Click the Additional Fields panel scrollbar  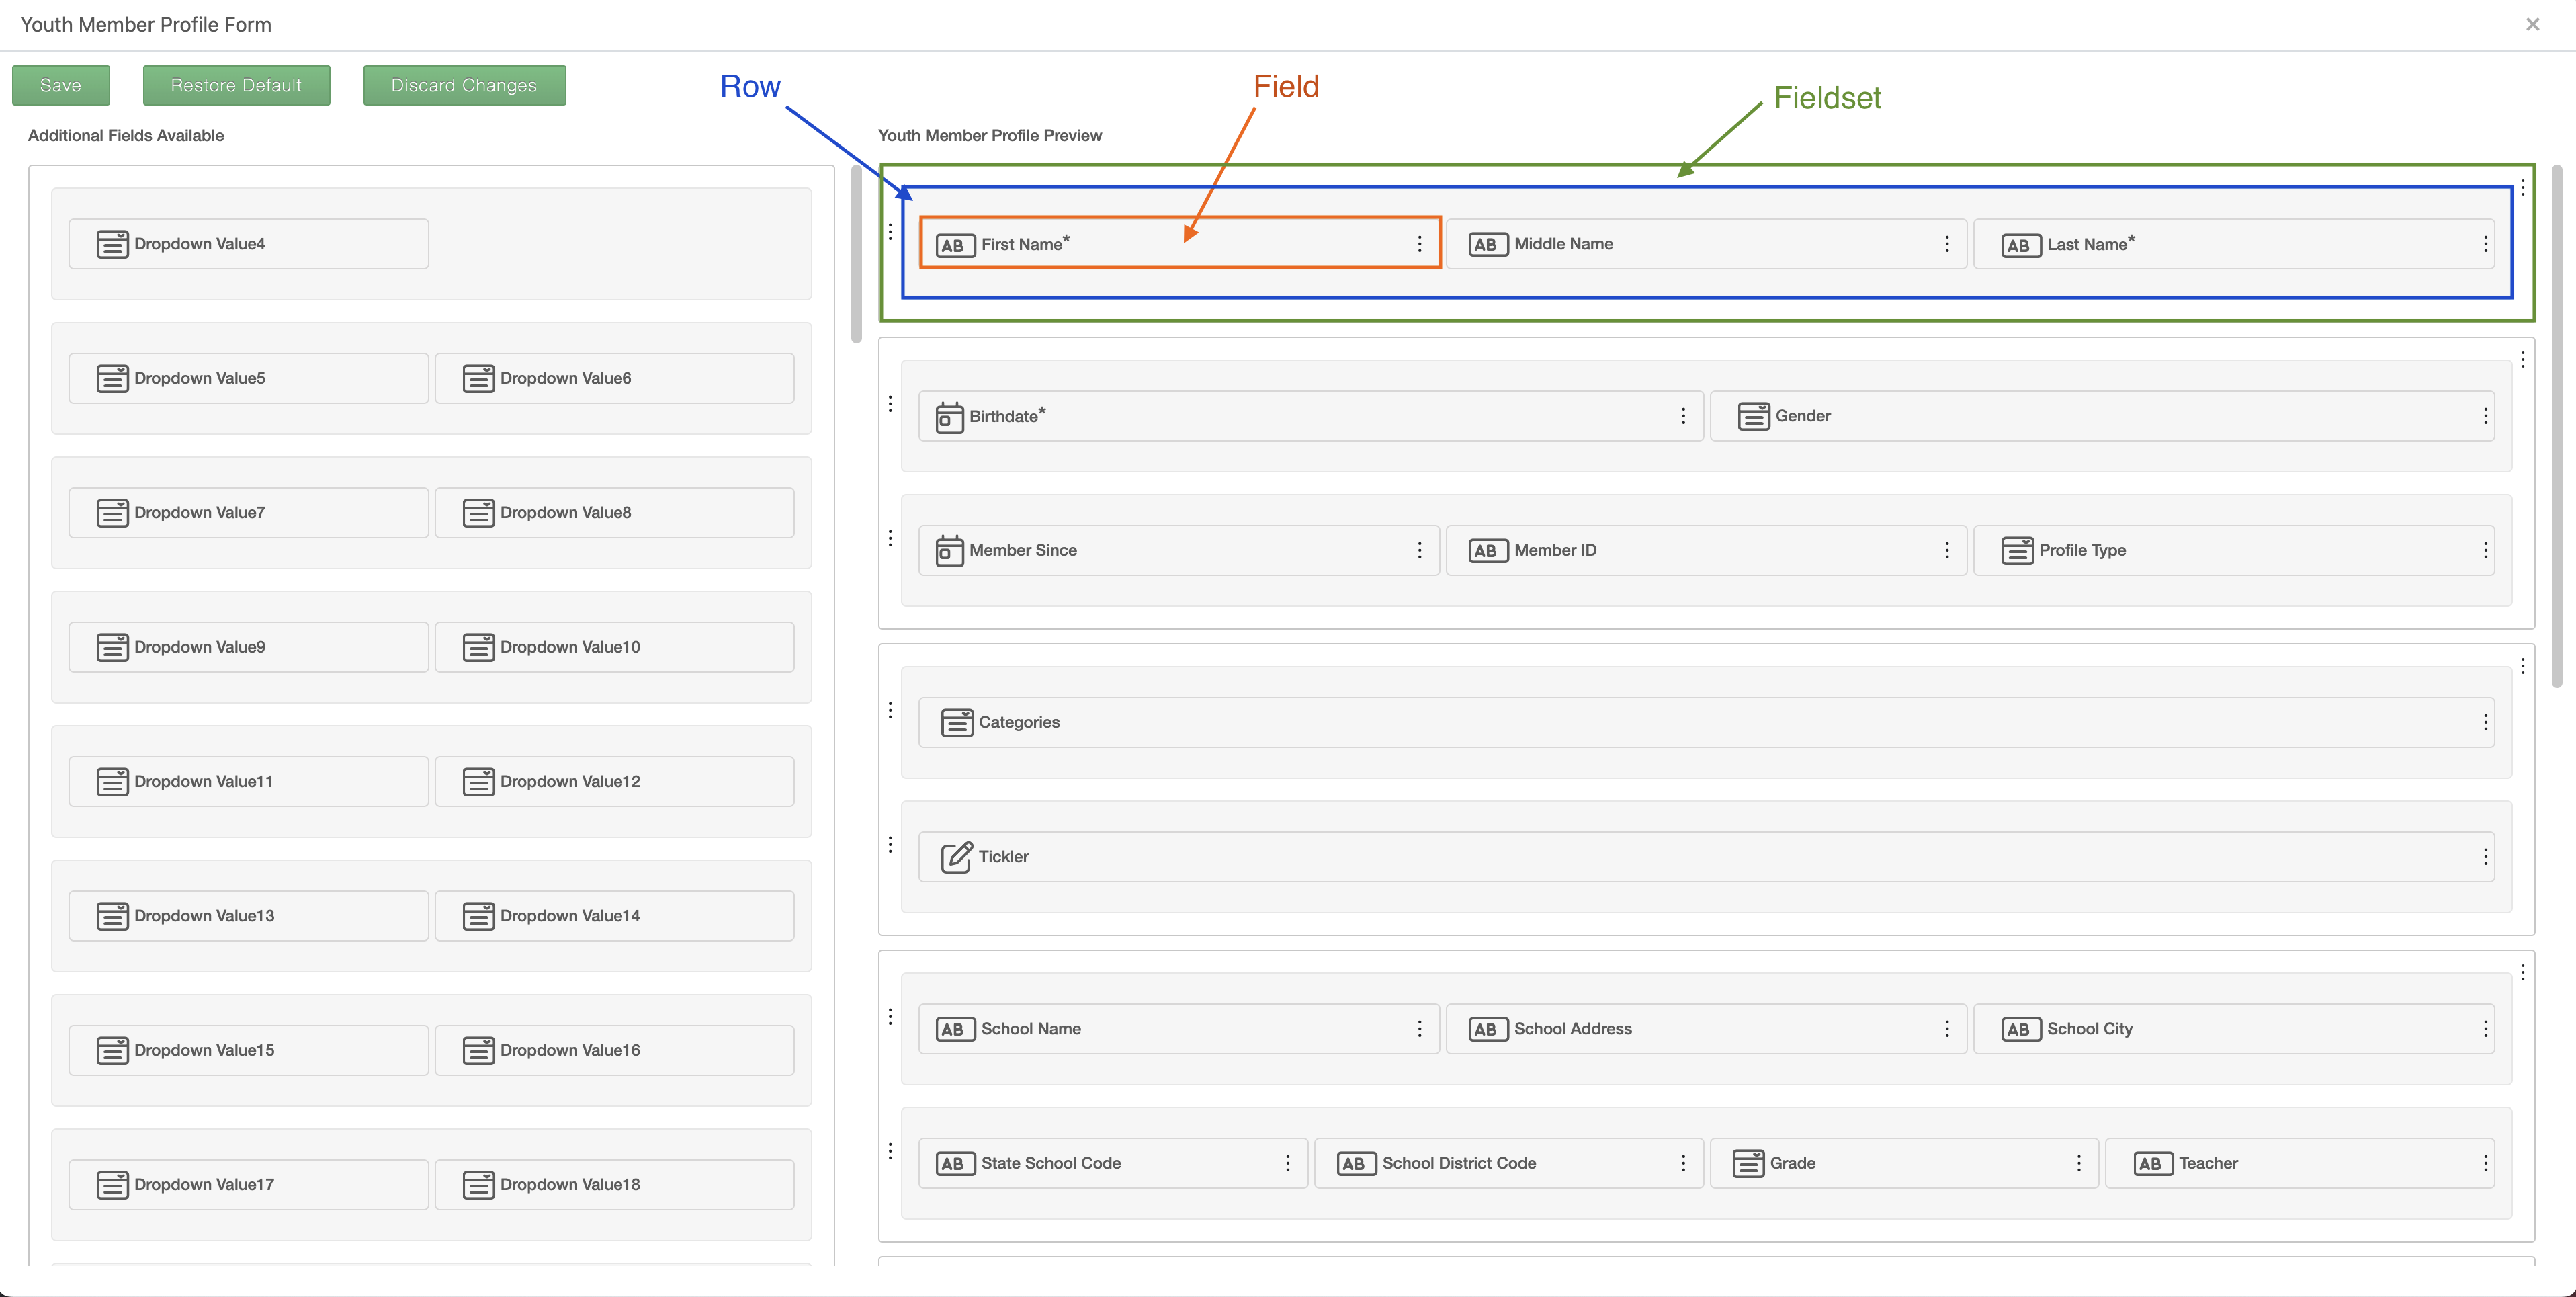pyautogui.click(x=856, y=255)
